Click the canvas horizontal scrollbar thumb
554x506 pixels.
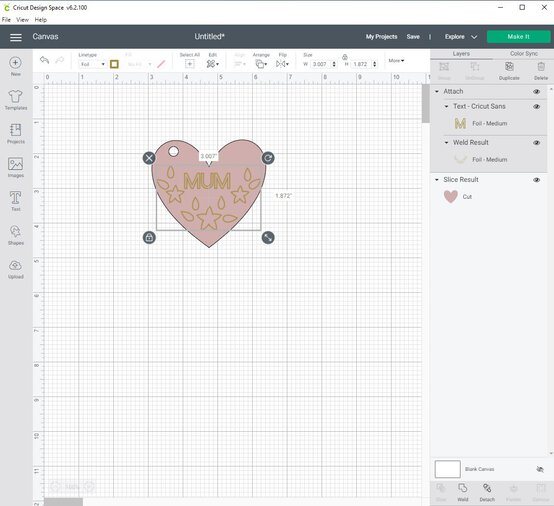point(63,502)
